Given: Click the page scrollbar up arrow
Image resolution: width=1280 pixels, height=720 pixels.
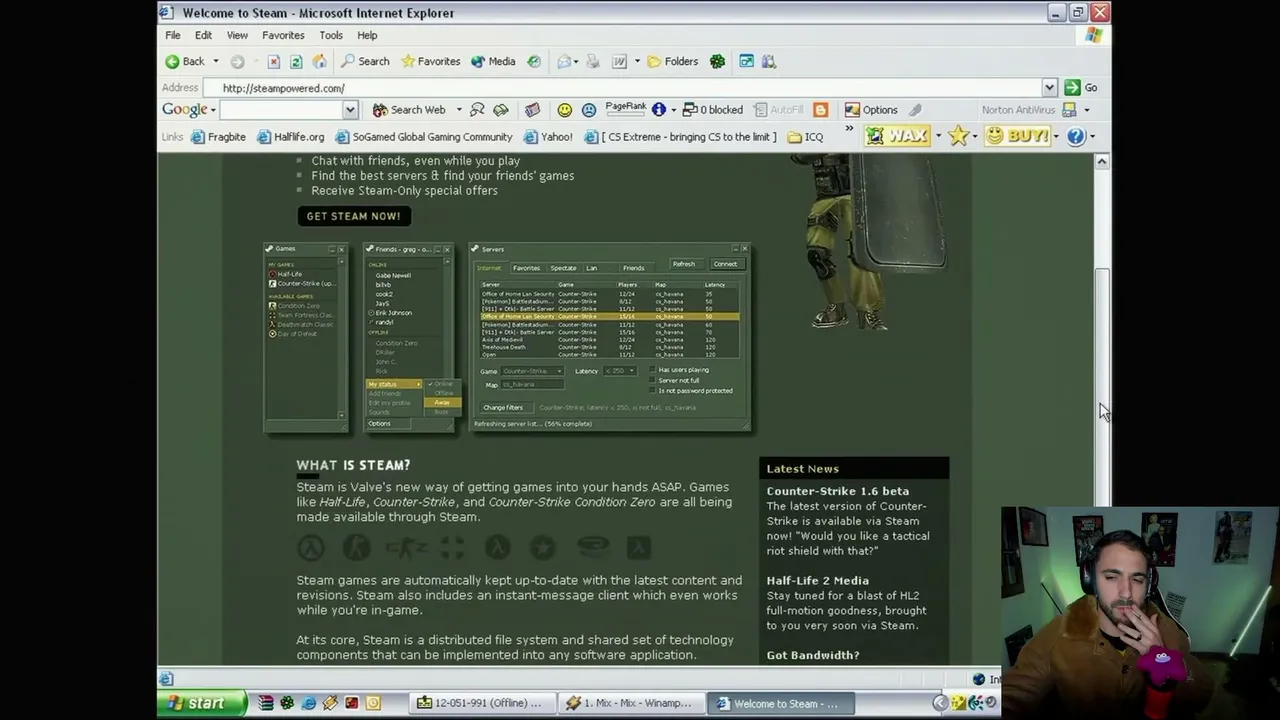Looking at the screenshot, I should (x=1102, y=161).
